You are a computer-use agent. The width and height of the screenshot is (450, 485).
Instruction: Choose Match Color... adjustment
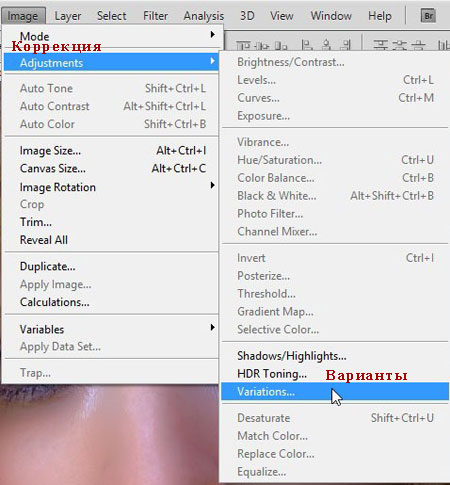click(x=335, y=436)
